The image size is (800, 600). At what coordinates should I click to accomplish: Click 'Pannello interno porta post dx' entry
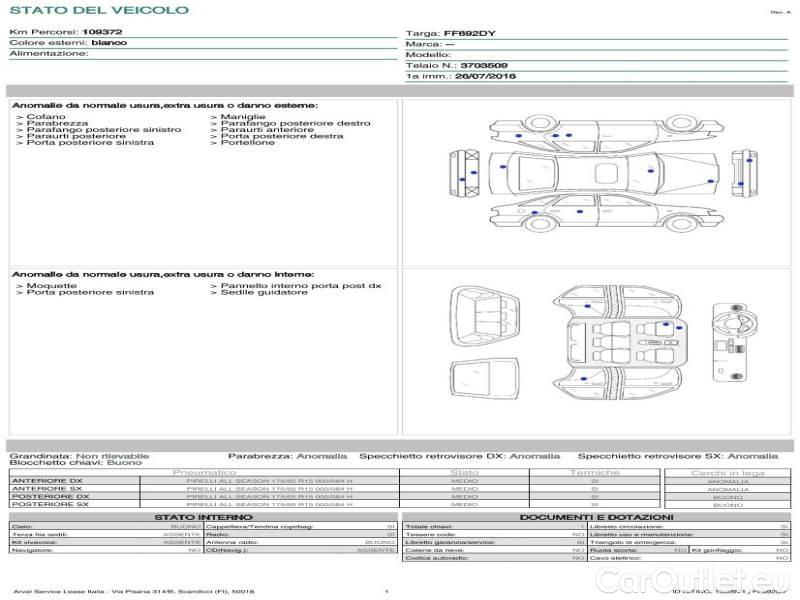point(301,286)
